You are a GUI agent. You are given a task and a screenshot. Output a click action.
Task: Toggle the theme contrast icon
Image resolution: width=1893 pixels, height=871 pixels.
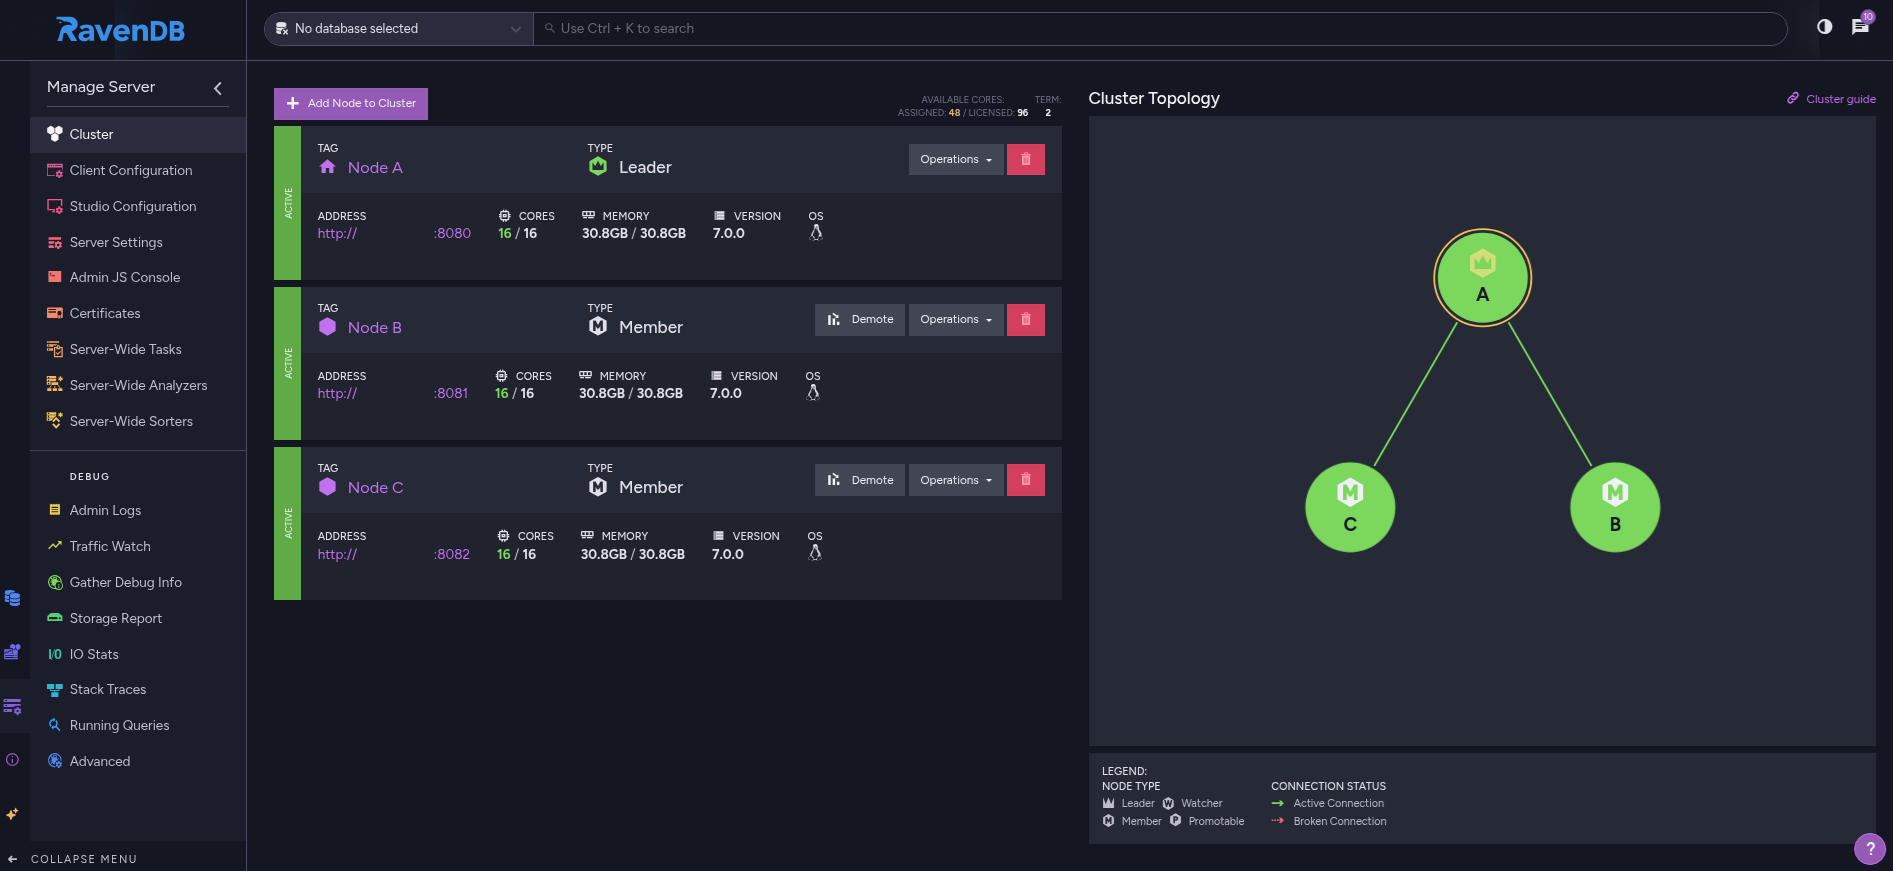click(1825, 27)
